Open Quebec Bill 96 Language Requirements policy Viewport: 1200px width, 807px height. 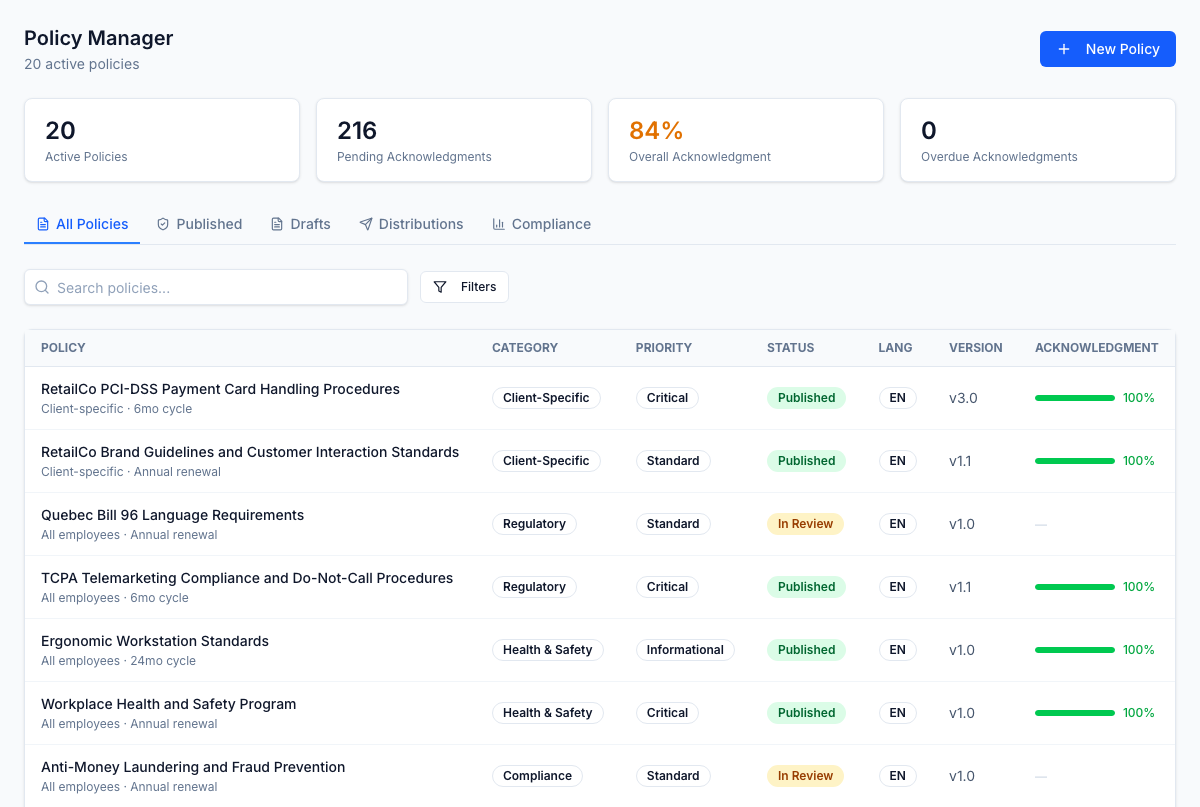point(172,515)
